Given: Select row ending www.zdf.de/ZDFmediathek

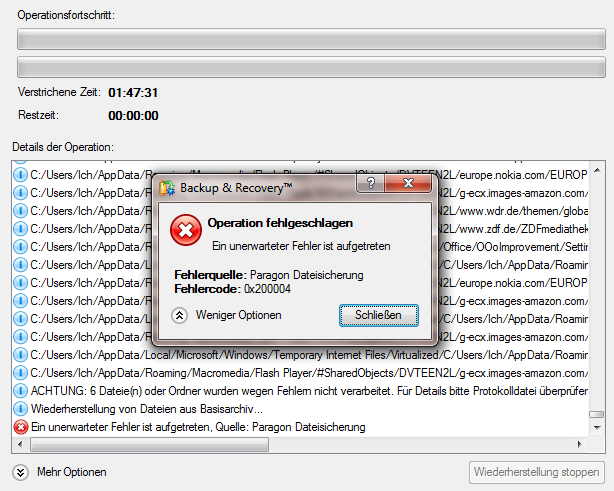Looking at the screenshot, I should coord(301,229).
